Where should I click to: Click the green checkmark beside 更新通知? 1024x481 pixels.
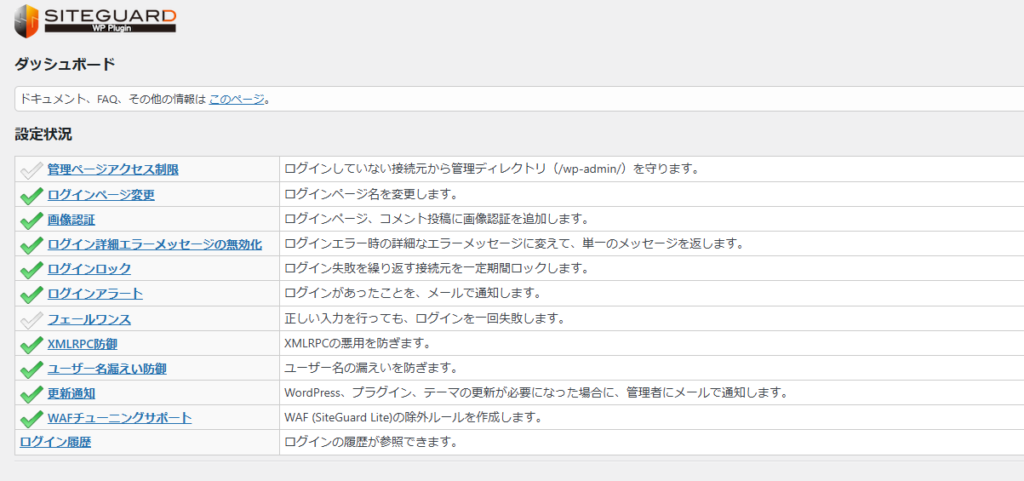click(31, 393)
